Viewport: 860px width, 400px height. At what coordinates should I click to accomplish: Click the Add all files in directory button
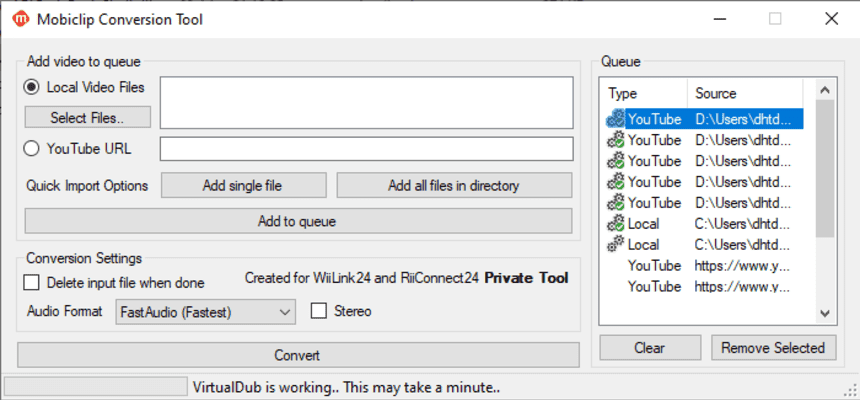454,186
